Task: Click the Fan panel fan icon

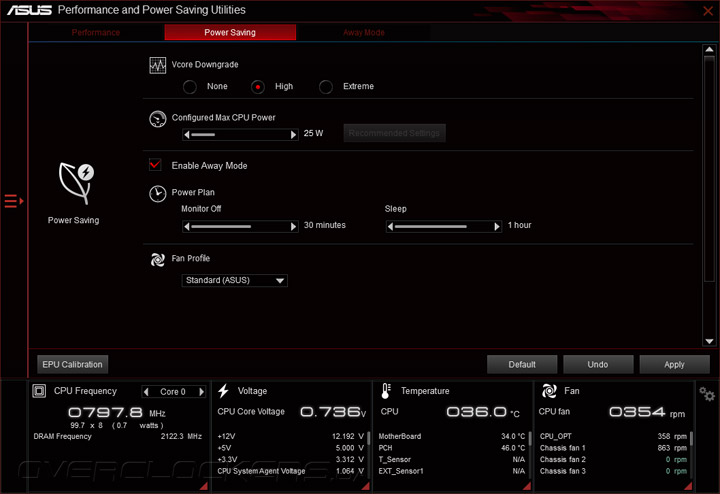Action: (549, 391)
